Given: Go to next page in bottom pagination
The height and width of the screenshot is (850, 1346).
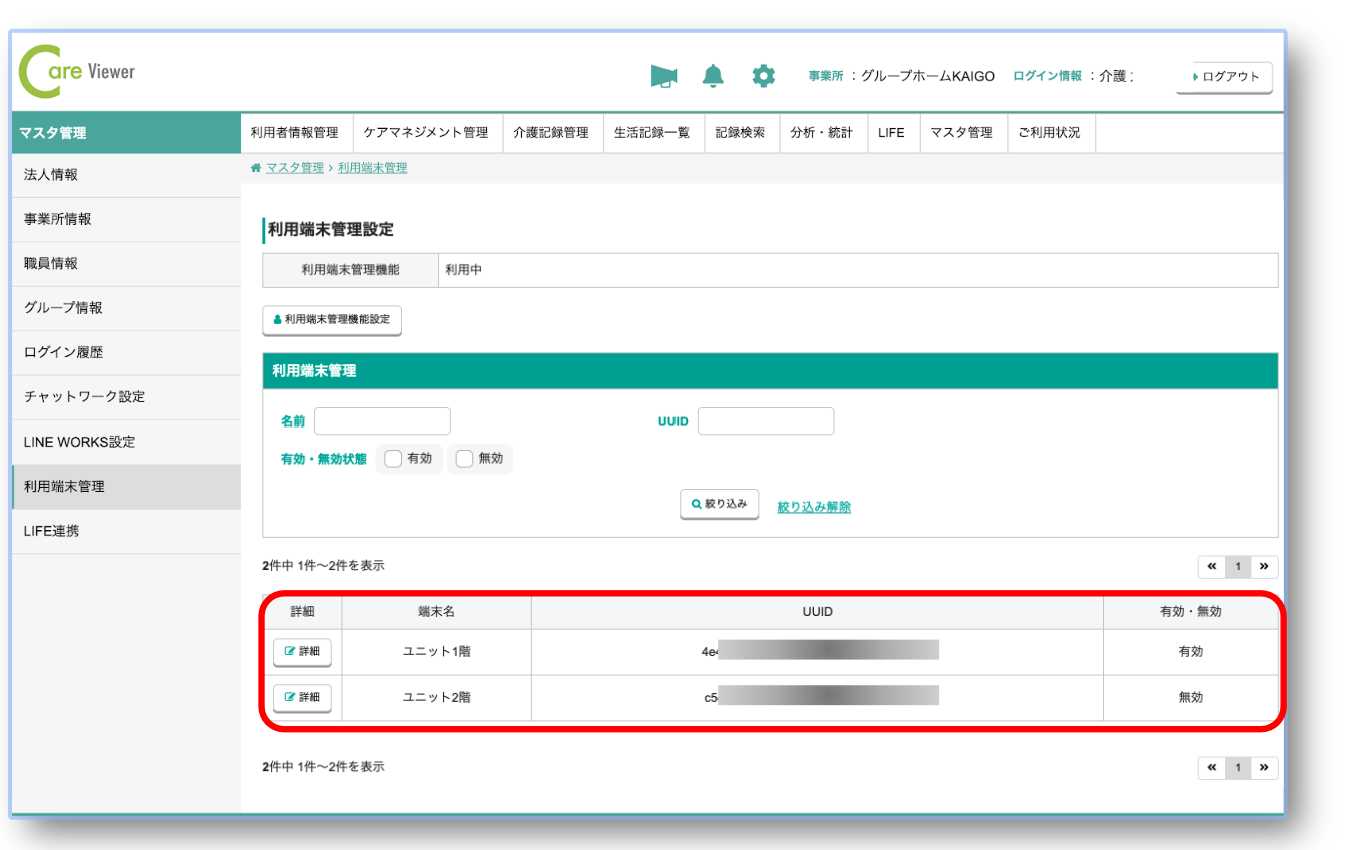Looking at the screenshot, I should coord(1264,767).
